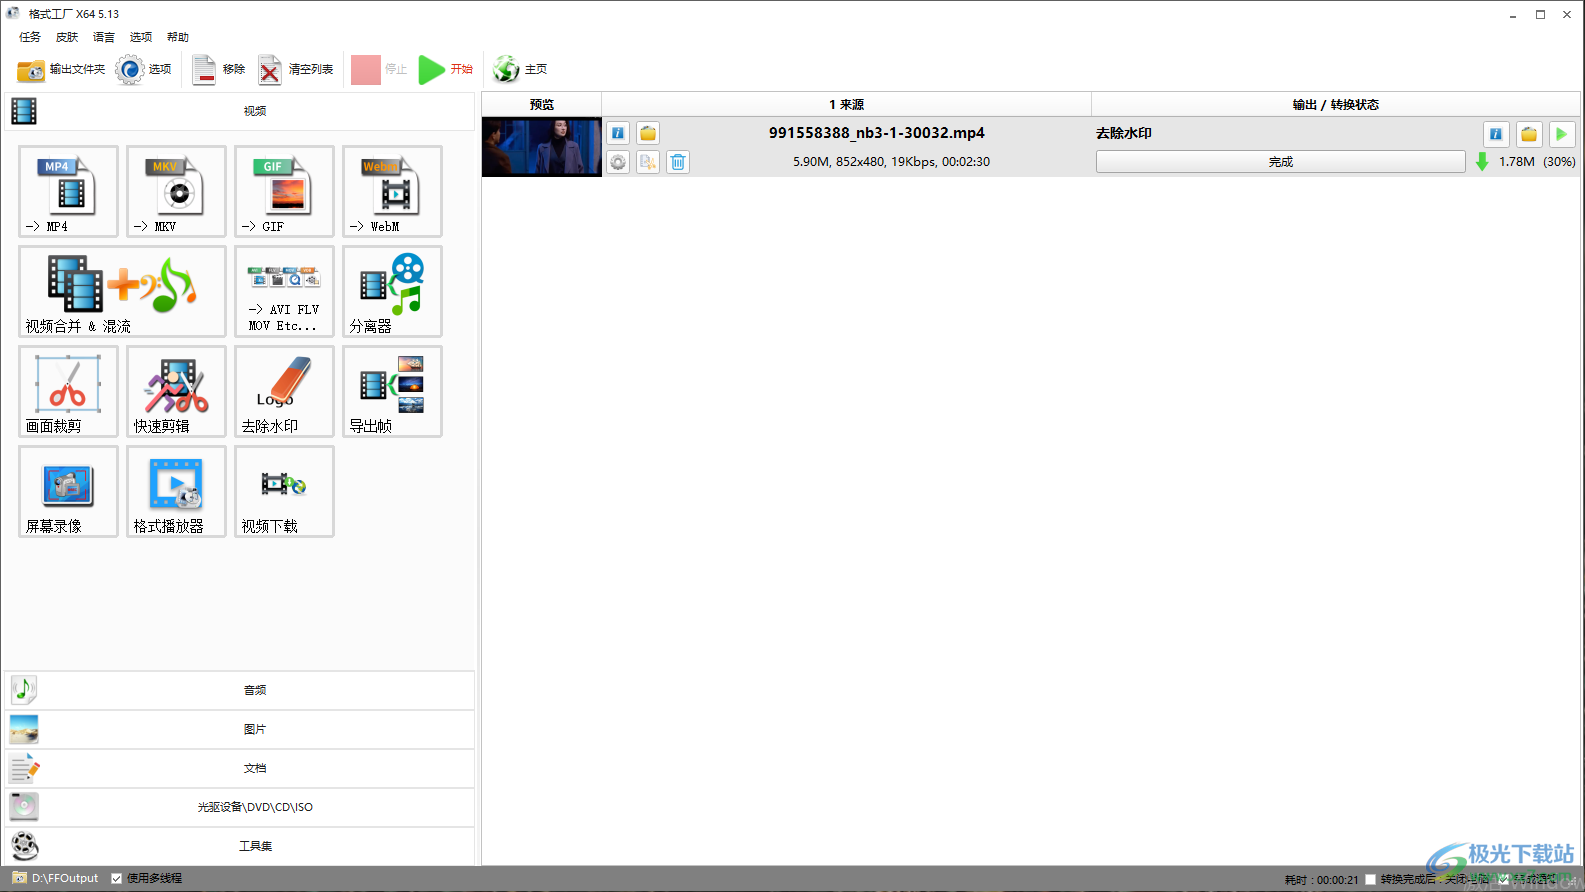Open the 导出帧 export frames tool

pyautogui.click(x=392, y=391)
